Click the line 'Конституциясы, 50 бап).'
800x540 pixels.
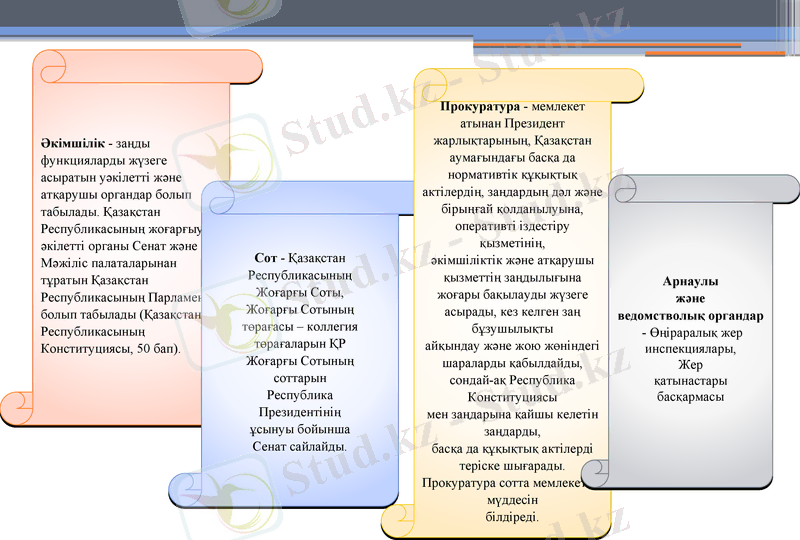pyautogui.click(x=111, y=349)
